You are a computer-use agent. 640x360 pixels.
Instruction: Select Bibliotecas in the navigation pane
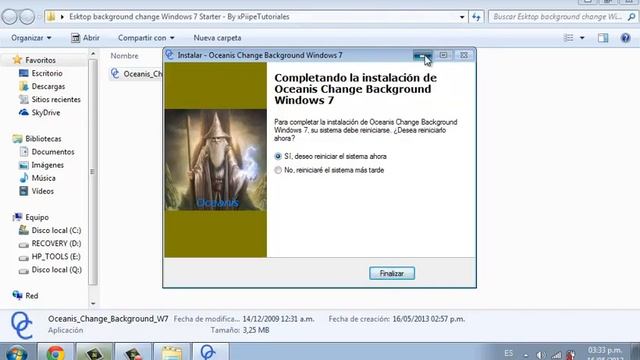[37, 139]
